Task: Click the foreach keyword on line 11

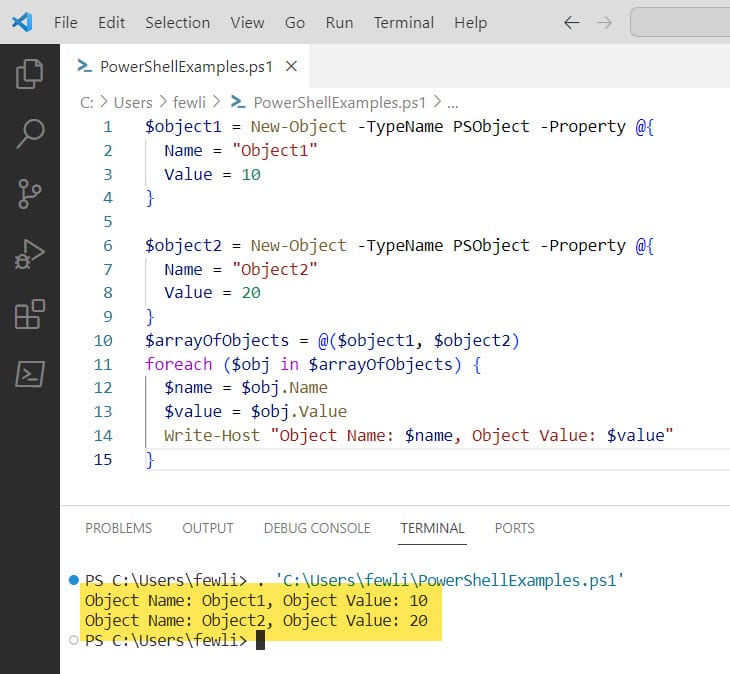Action: click(x=178, y=364)
